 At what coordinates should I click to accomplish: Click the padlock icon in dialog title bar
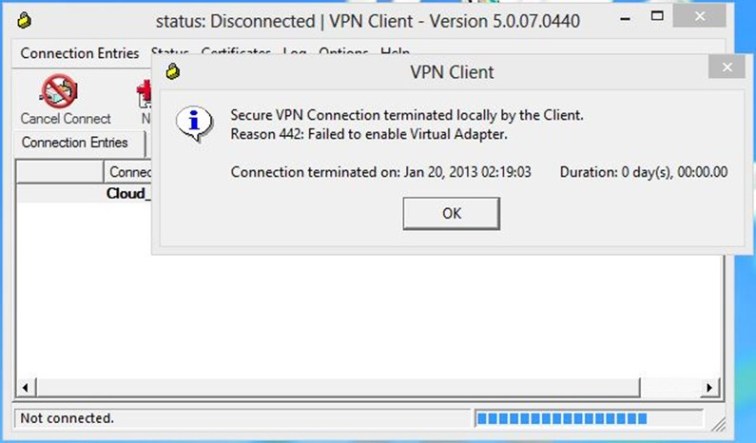[x=174, y=72]
